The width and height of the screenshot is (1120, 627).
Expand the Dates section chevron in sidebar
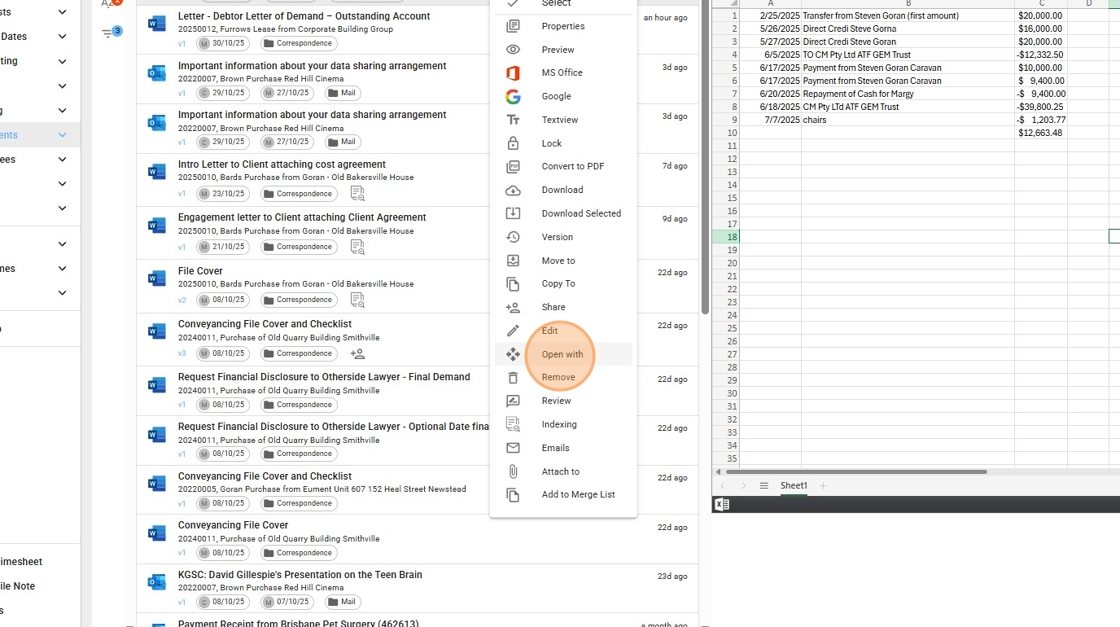coord(62,37)
